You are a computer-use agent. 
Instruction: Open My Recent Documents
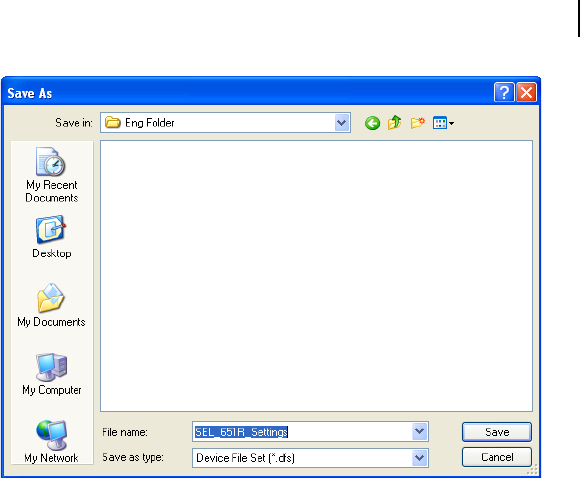click(x=51, y=175)
